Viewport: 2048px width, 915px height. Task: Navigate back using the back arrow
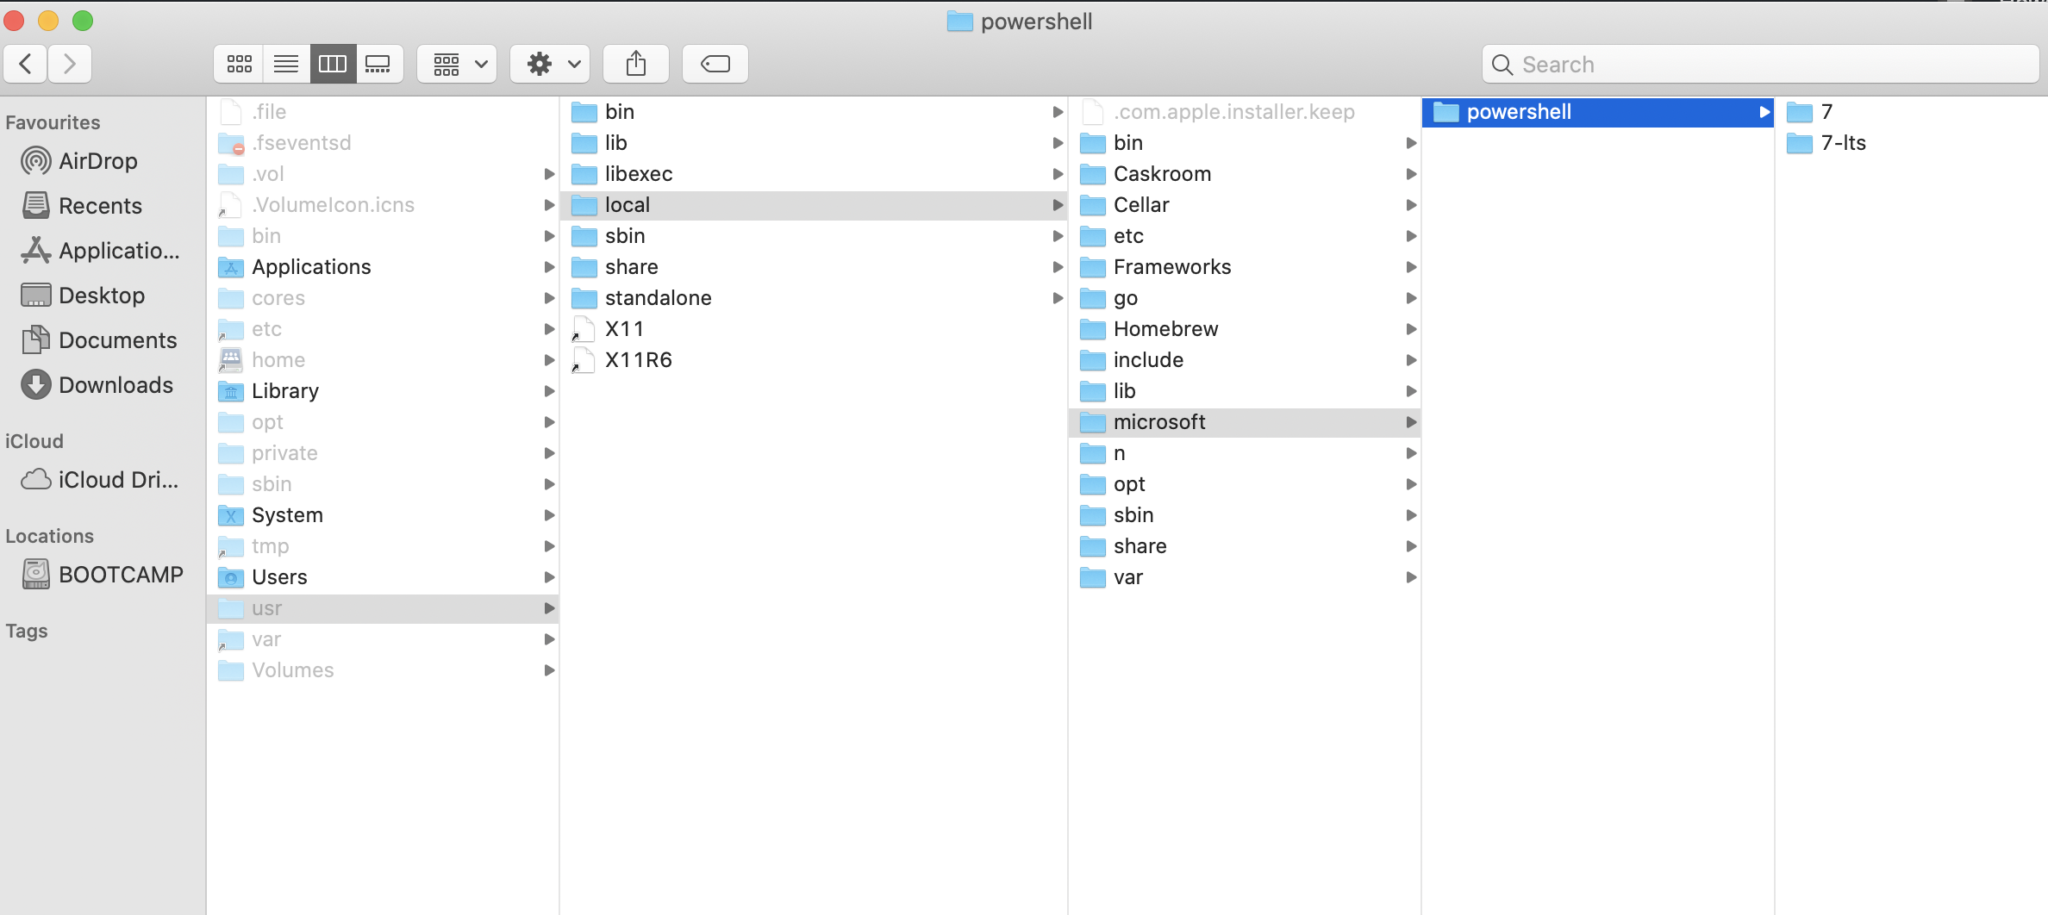click(x=25, y=63)
